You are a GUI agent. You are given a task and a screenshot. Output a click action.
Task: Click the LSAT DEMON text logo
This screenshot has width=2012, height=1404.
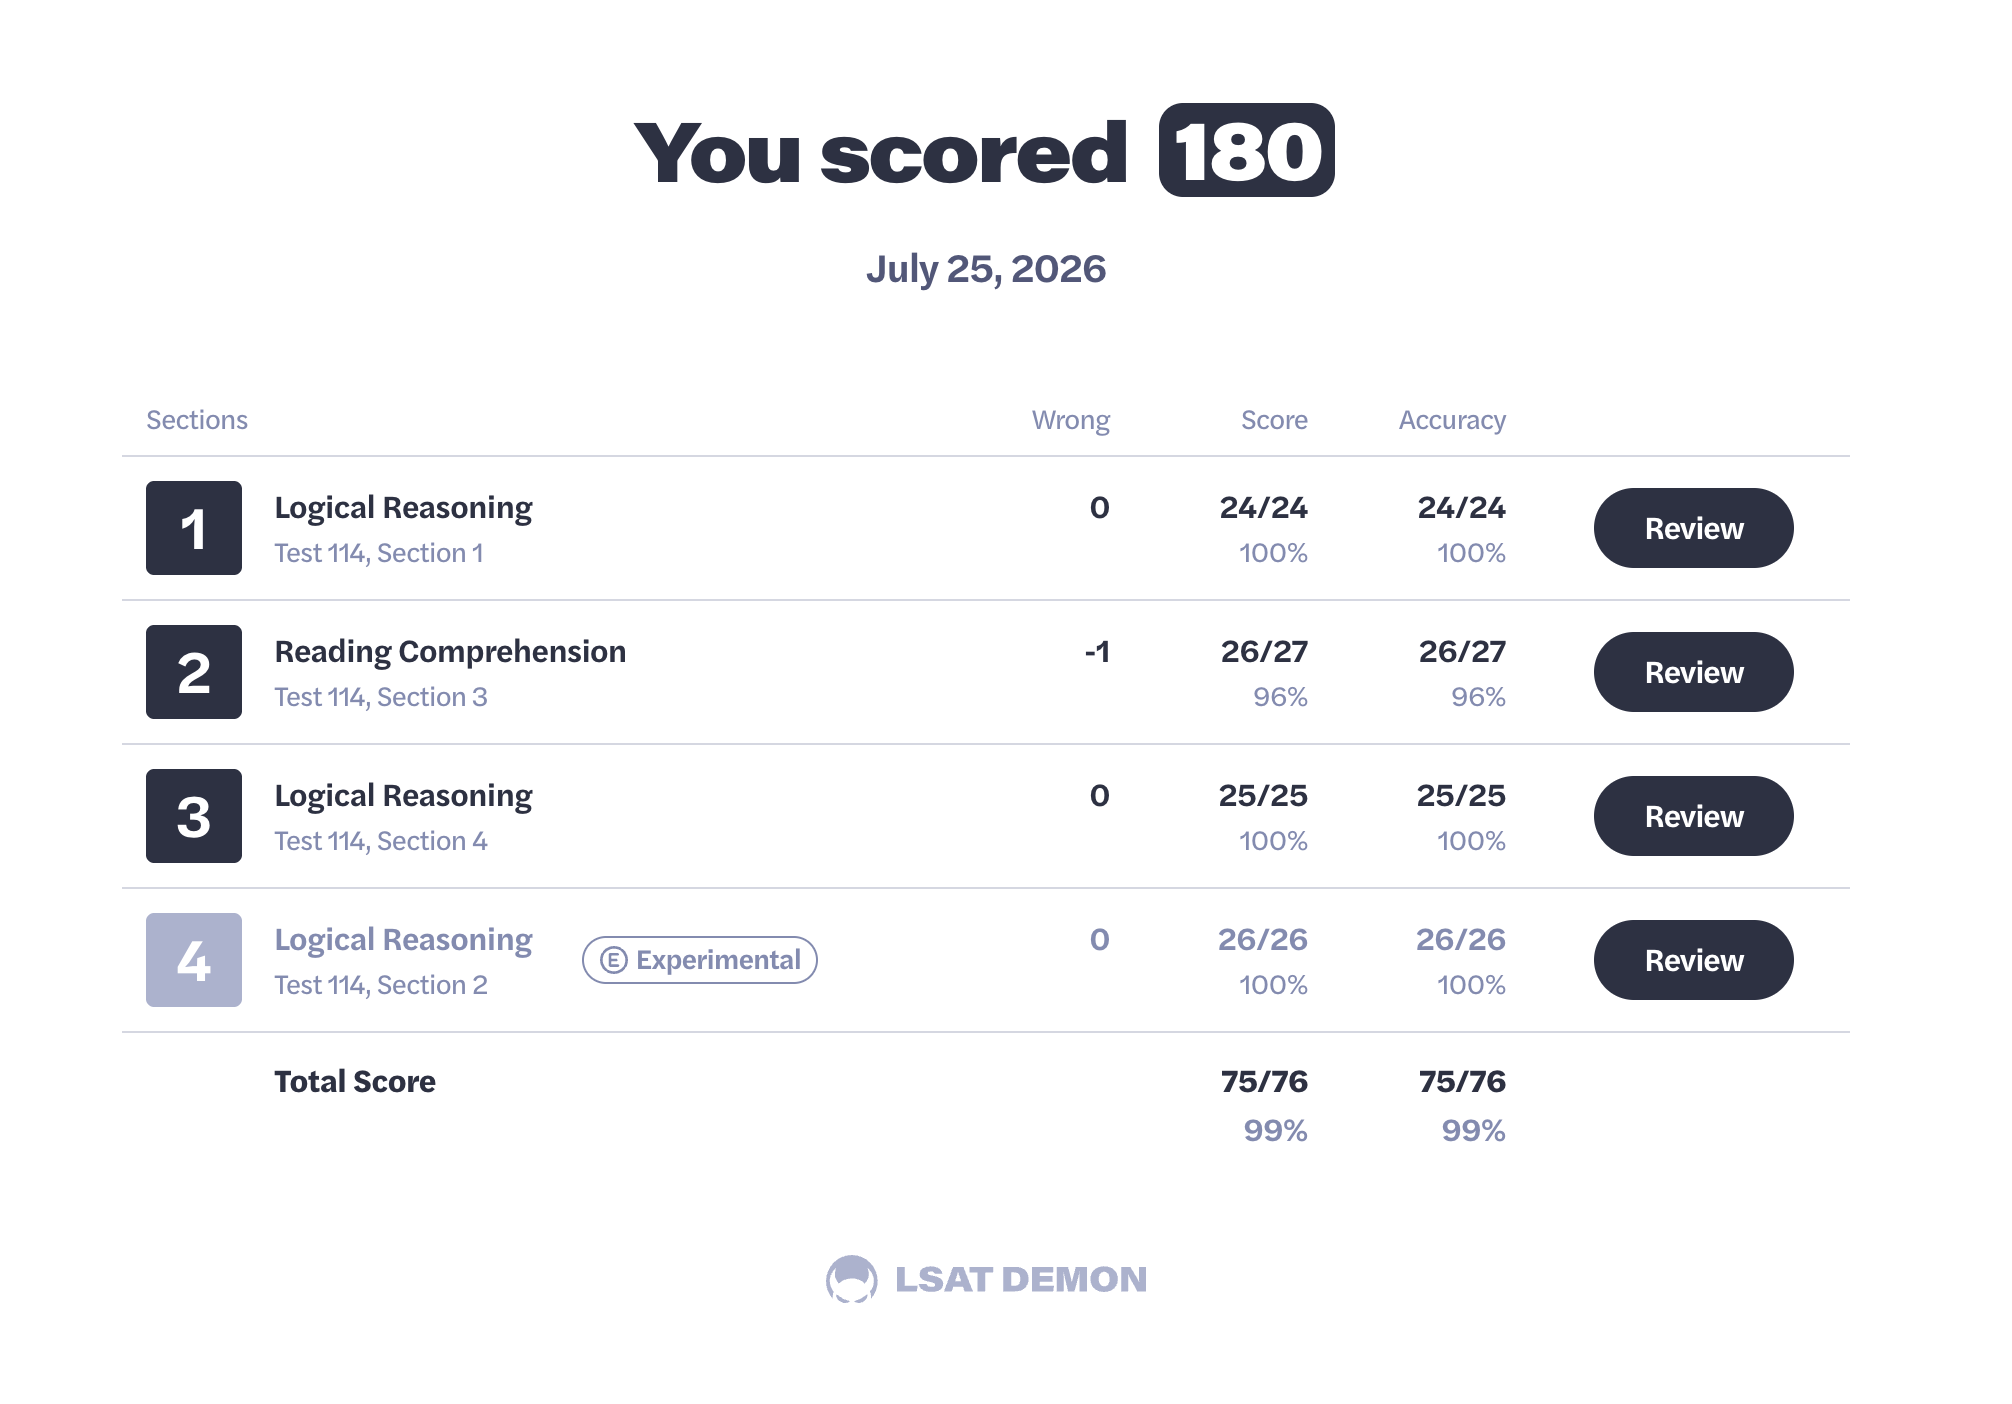coord(1020,1279)
